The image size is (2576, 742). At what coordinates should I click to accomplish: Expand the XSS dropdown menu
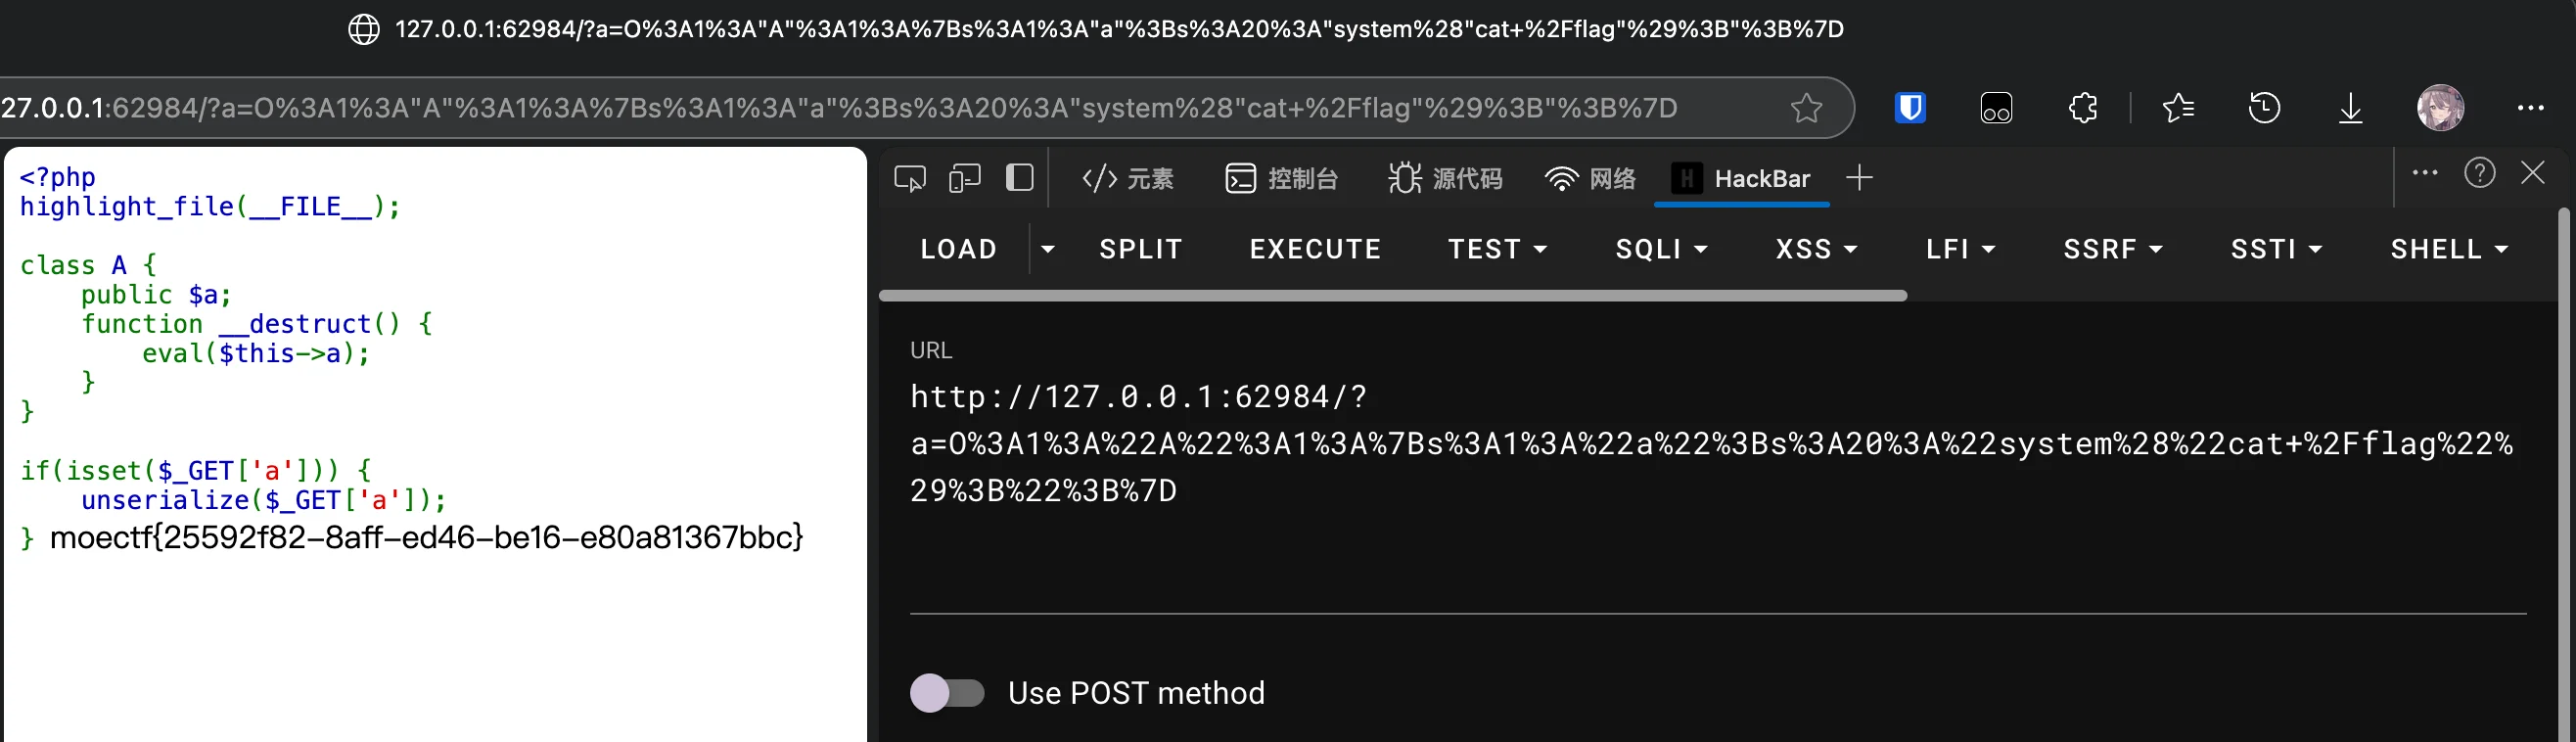tap(1815, 250)
